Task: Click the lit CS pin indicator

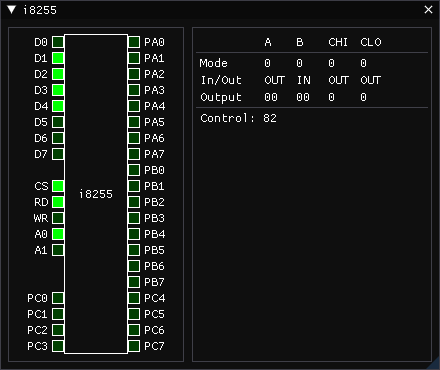Action: tap(58, 186)
